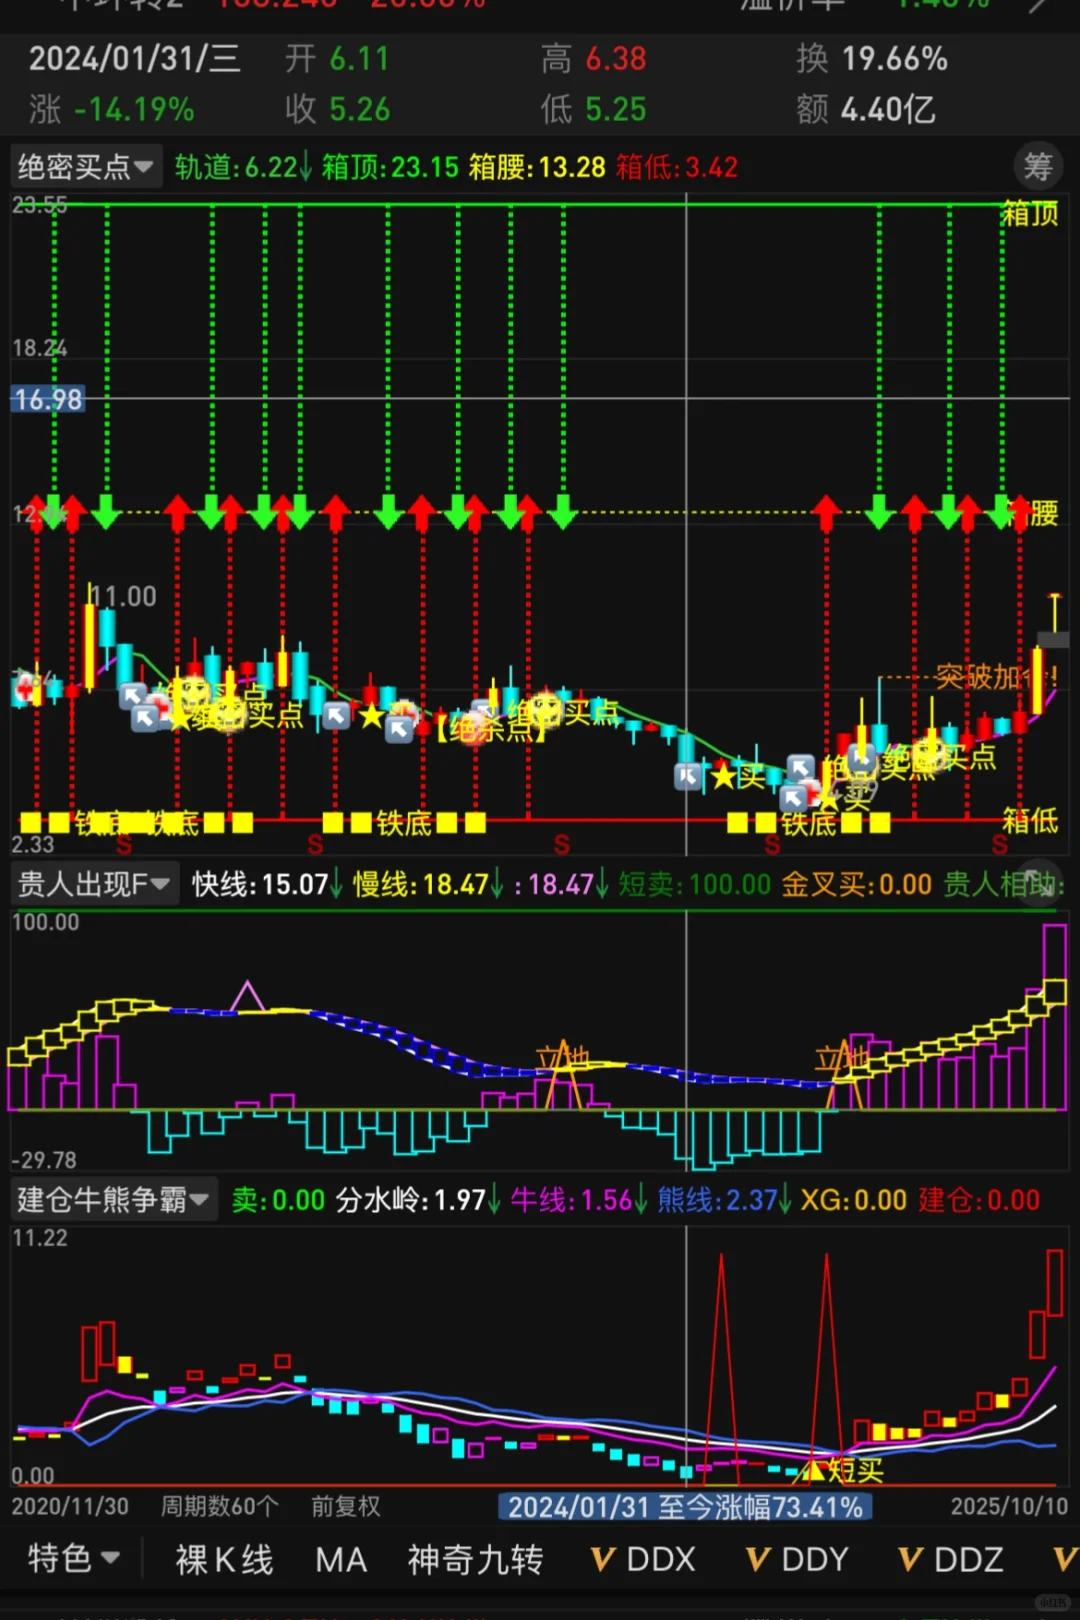Open the 建仓牛熊争霸 indicator dropdown
The height and width of the screenshot is (1620, 1080).
click(113, 1199)
